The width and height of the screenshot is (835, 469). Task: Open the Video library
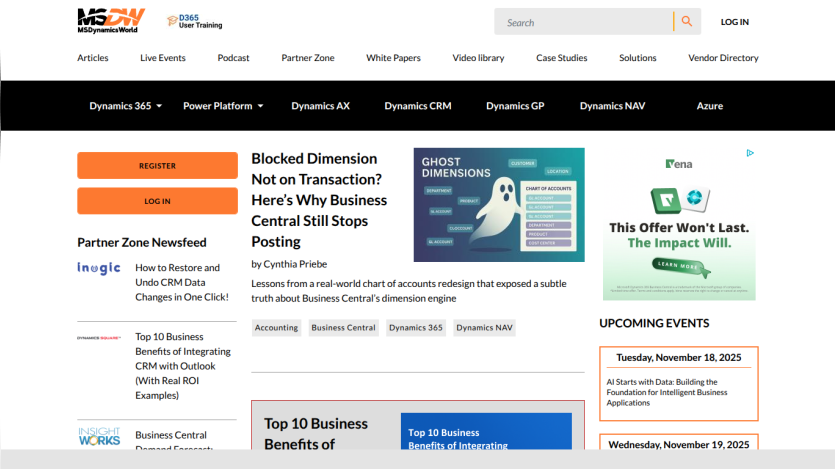tap(478, 57)
